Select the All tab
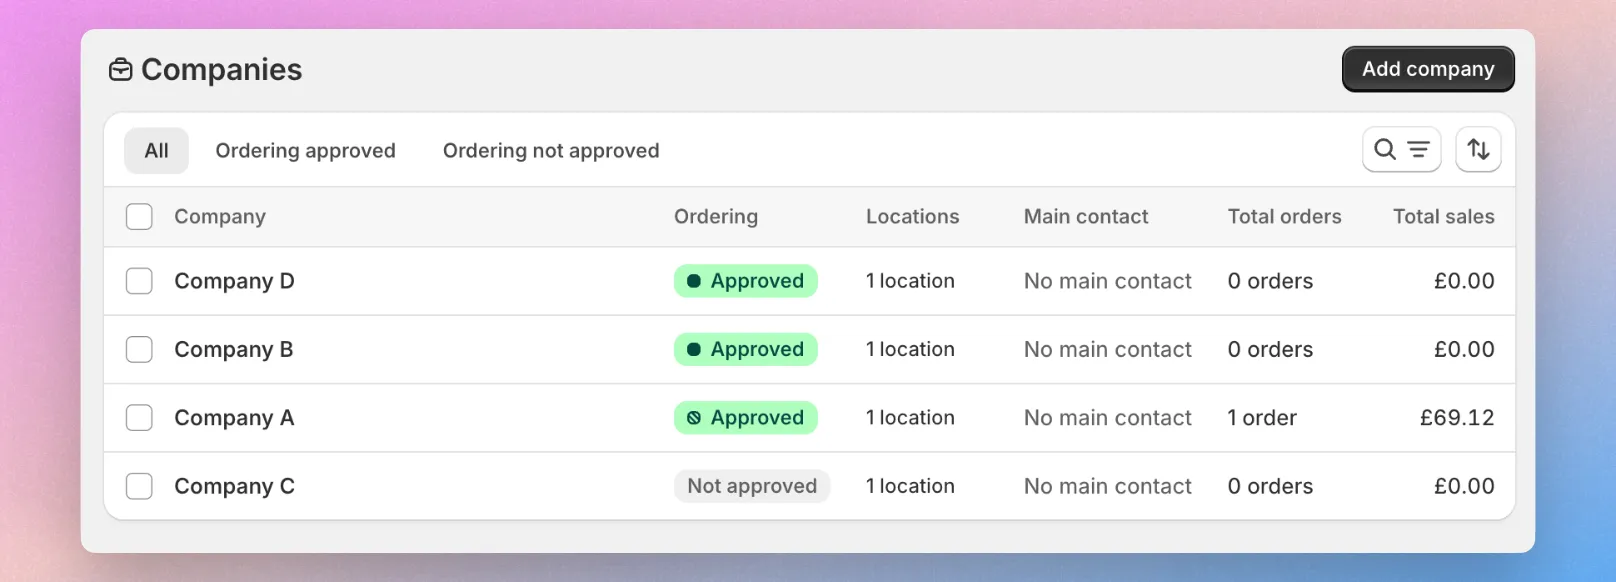Screen dimensions: 1616x582 (x=156, y=151)
